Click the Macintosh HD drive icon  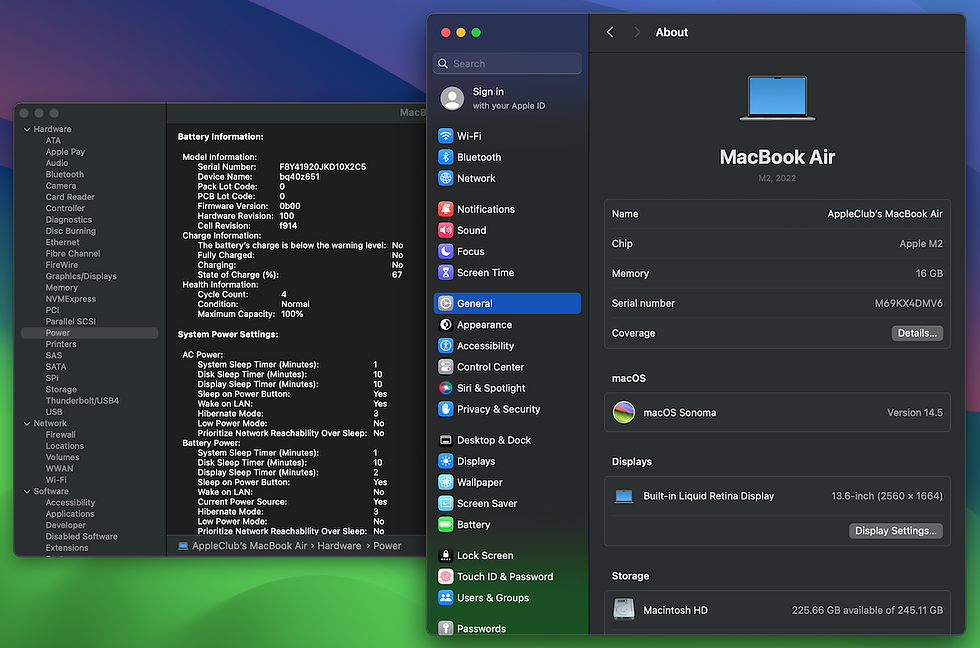pos(623,609)
